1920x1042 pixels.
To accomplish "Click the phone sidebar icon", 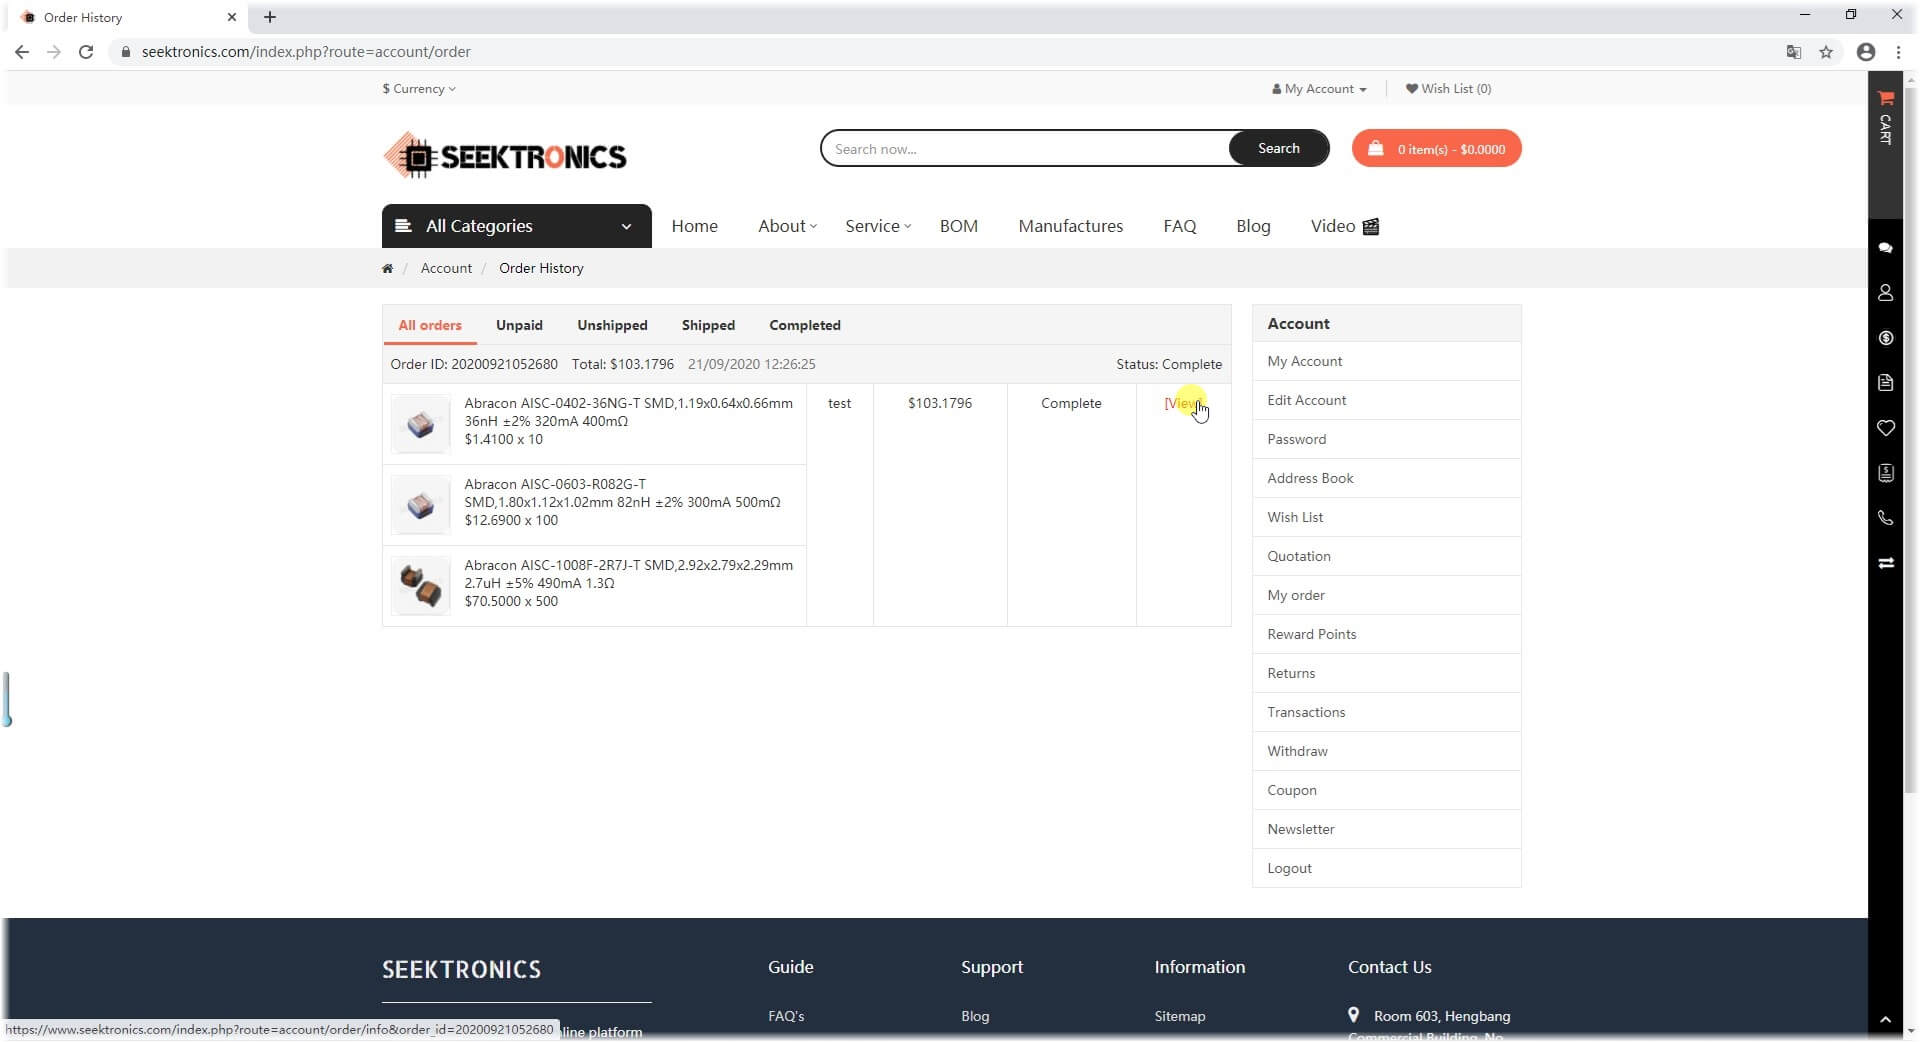I will pos(1885,518).
